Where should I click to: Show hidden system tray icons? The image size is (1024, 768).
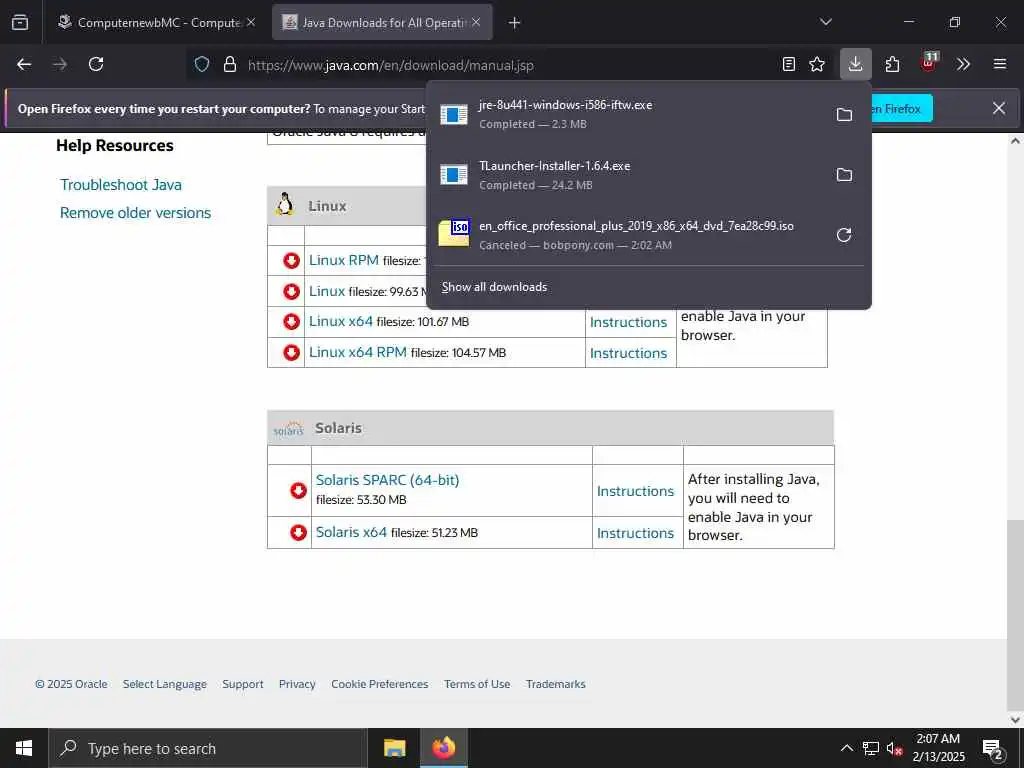point(846,748)
